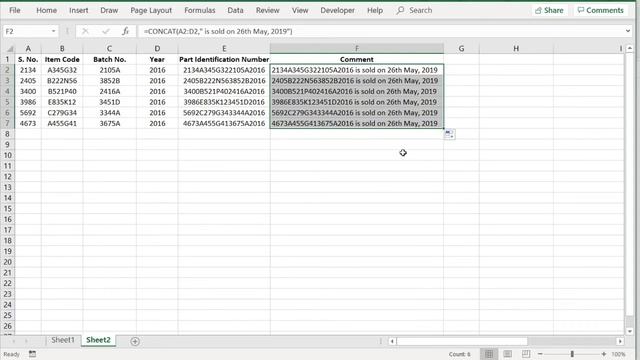Open the Insert ribbon tab
640x360 pixels.
pyautogui.click(x=78, y=10)
